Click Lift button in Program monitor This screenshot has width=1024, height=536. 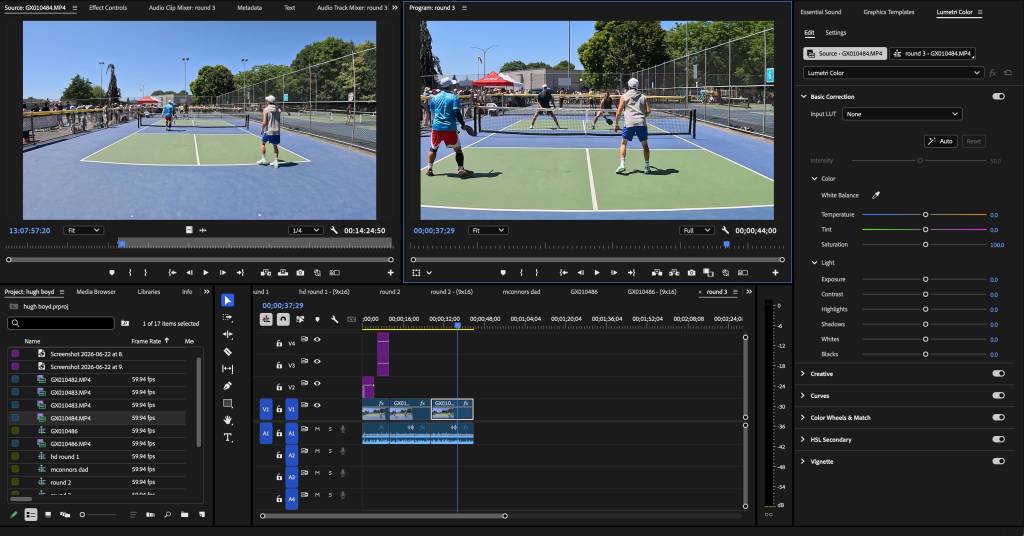point(657,273)
